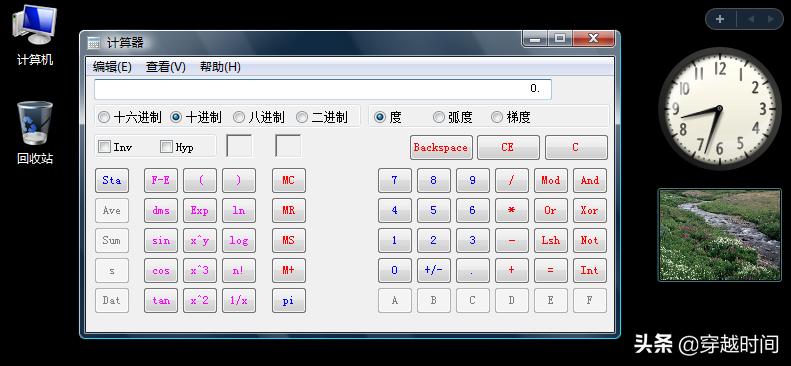The height and width of the screenshot is (366, 791).
Task: Open the 帮助(H) menu
Action: point(220,67)
